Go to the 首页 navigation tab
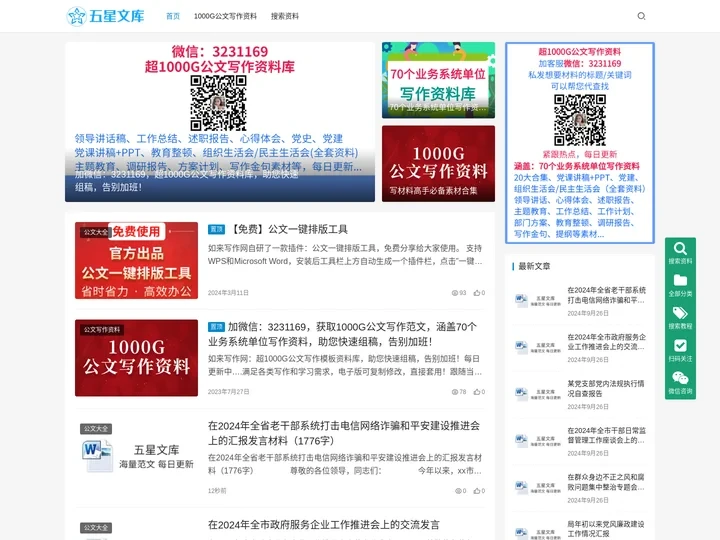 (x=173, y=16)
